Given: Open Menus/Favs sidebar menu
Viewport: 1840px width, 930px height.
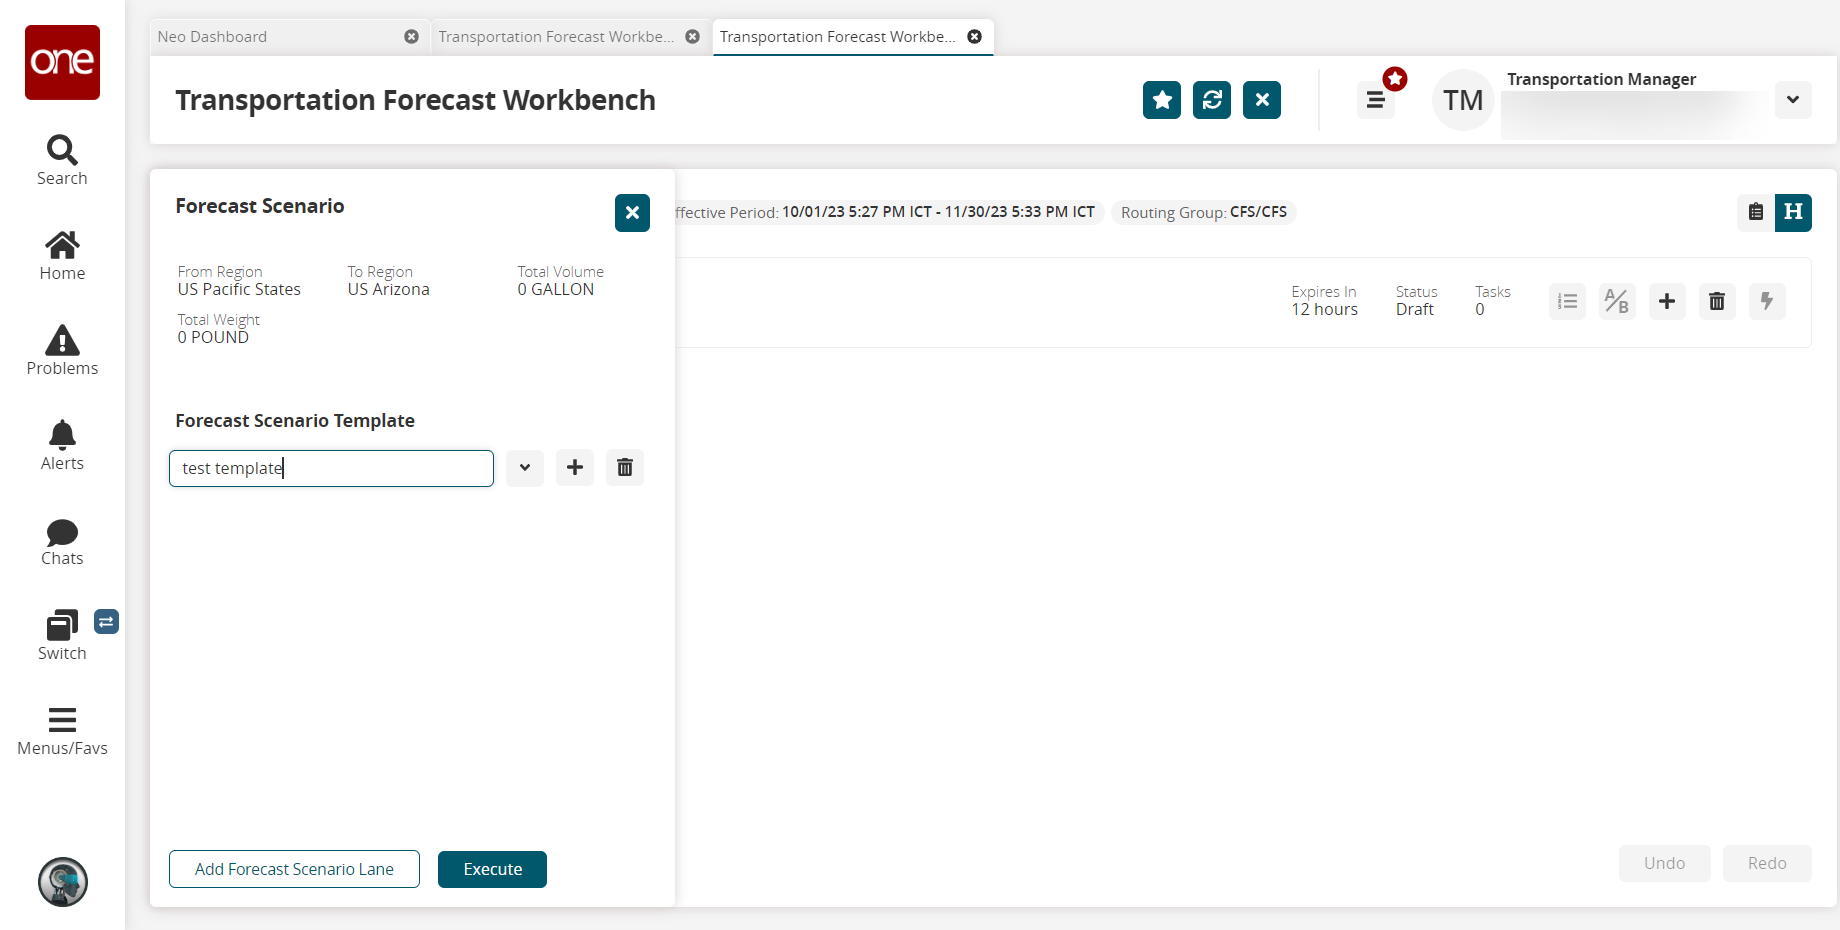Looking at the screenshot, I should point(62,732).
